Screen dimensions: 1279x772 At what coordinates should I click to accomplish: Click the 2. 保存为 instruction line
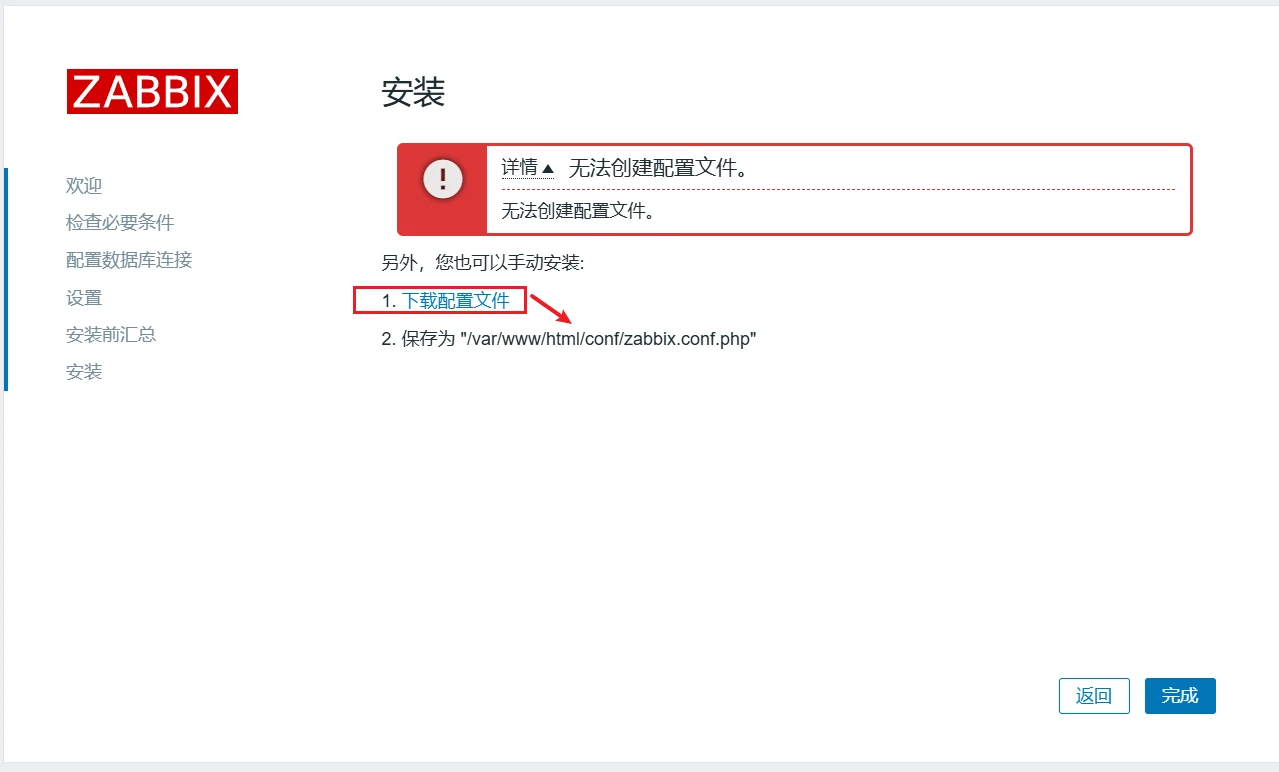pos(569,339)
